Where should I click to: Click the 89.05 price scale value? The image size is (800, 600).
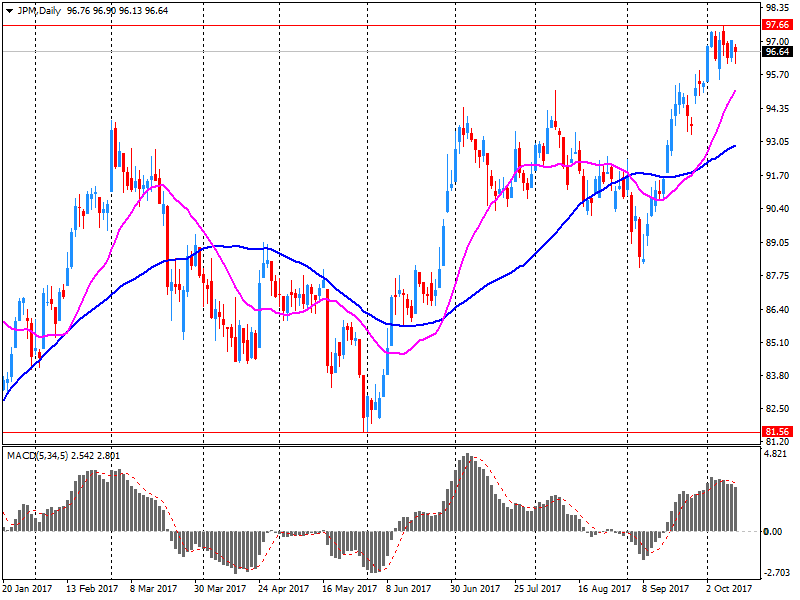(x=778, y=242)
